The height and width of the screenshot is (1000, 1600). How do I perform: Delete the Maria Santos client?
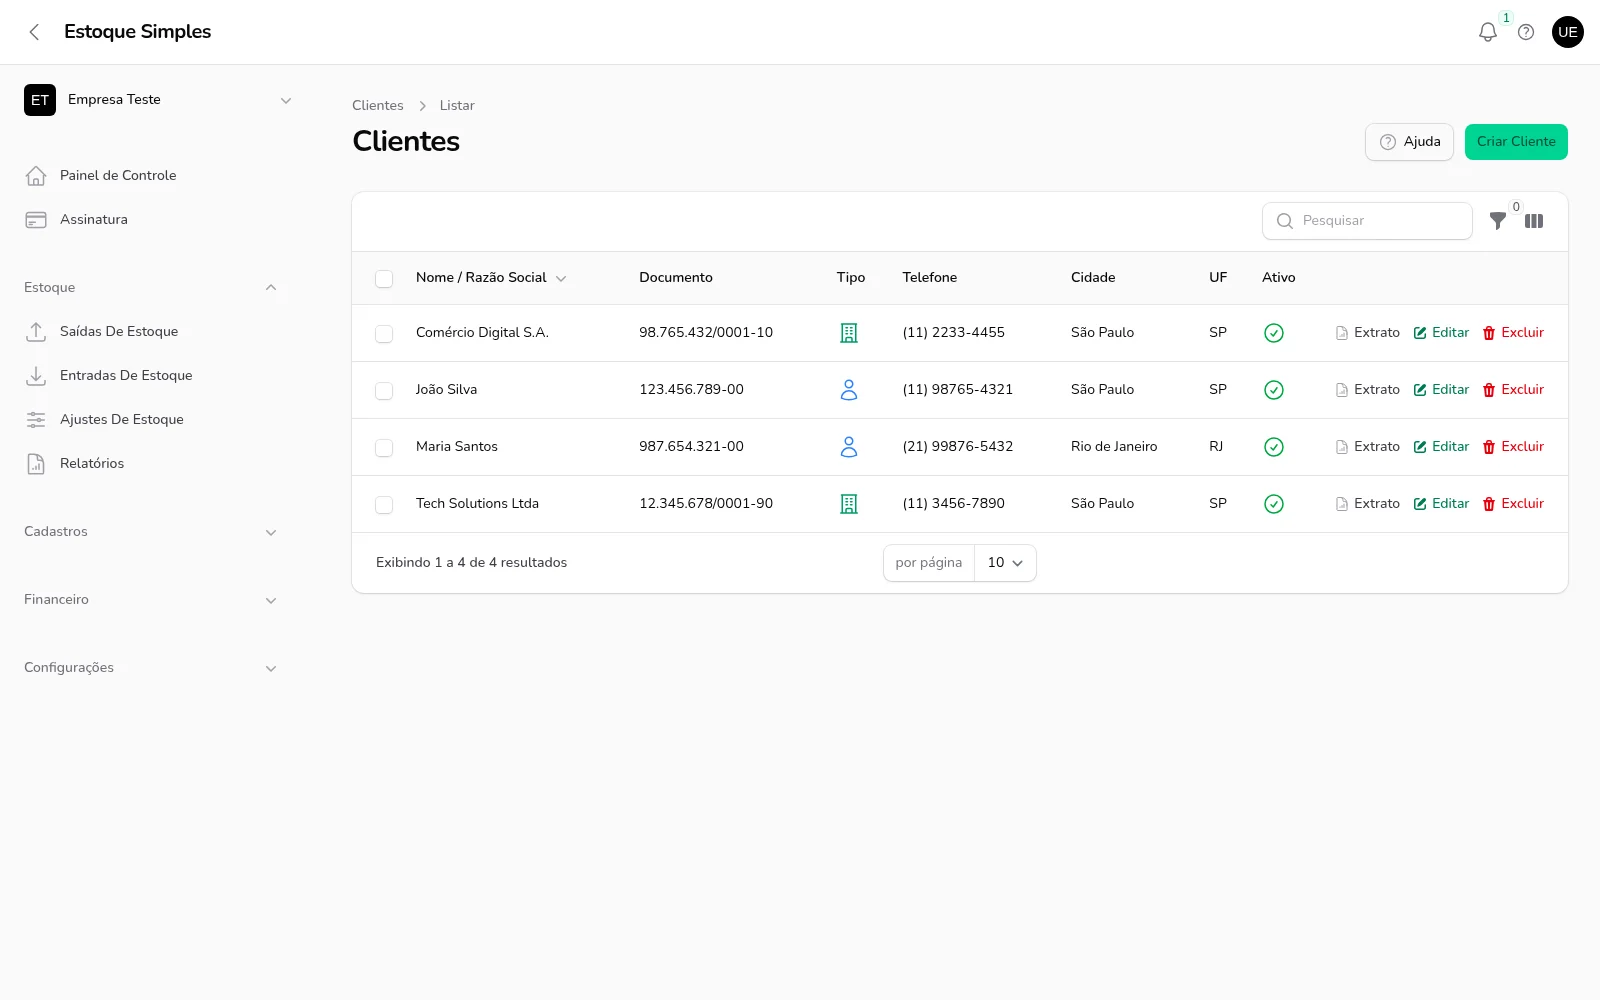coord(1513,447)
